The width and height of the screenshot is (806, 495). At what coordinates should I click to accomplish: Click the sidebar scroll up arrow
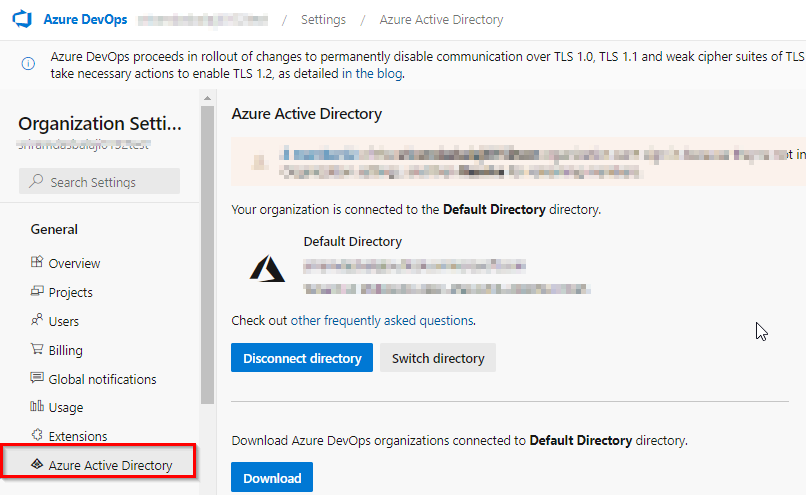click(x=207, y=98)
